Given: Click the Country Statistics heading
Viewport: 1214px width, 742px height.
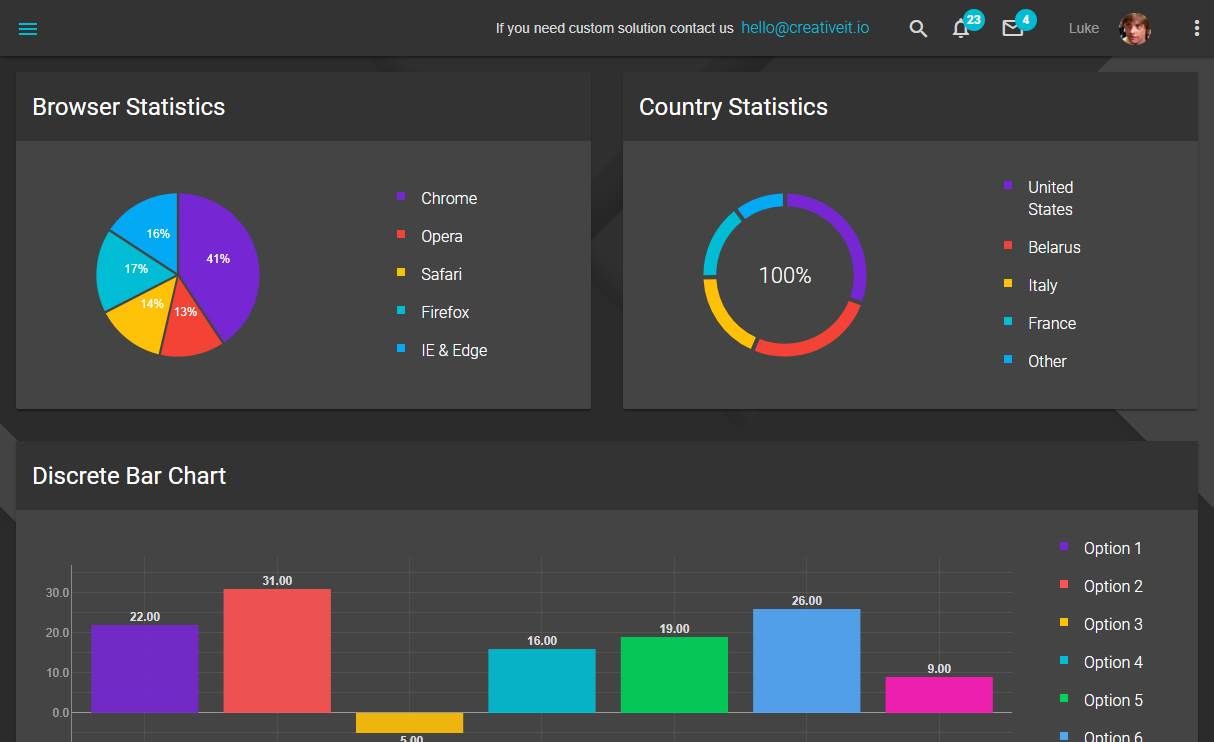Looking at the screenshot, I should pyautogui.click(x=734, y=107).
